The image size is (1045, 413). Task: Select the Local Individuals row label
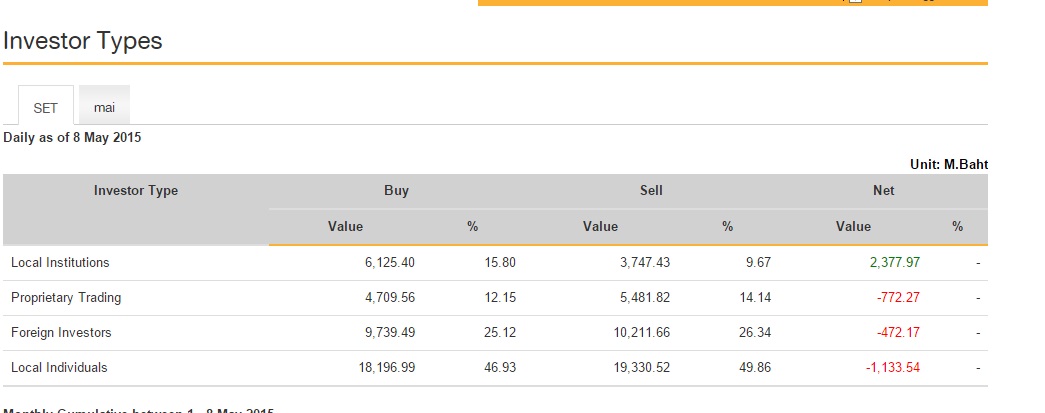[59, 368]
